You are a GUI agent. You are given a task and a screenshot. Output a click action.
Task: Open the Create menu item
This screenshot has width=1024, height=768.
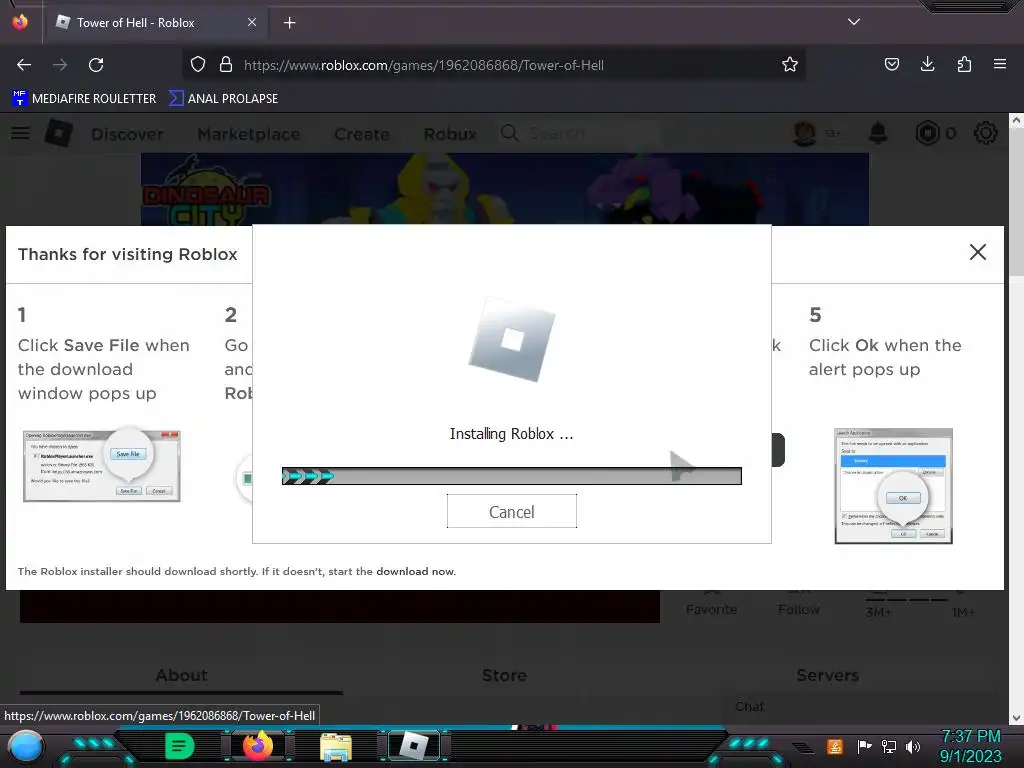(362, 134)
